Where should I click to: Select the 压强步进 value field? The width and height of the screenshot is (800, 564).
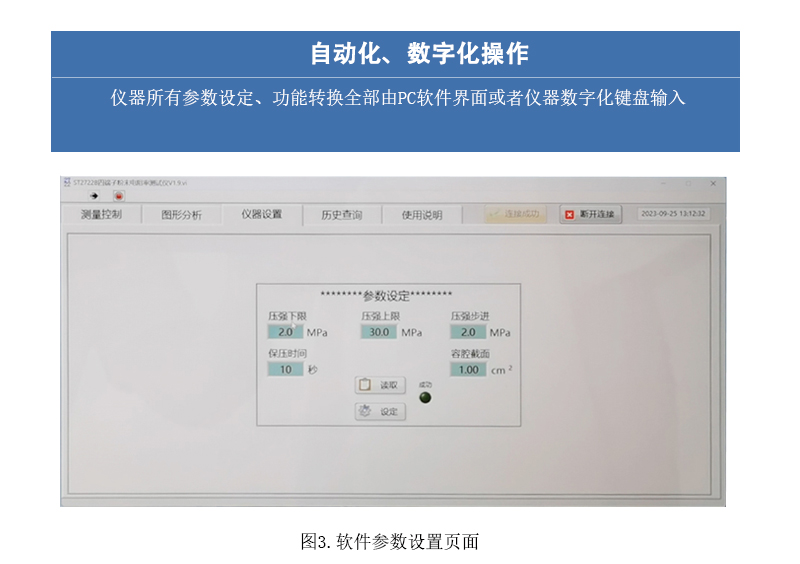467,332
